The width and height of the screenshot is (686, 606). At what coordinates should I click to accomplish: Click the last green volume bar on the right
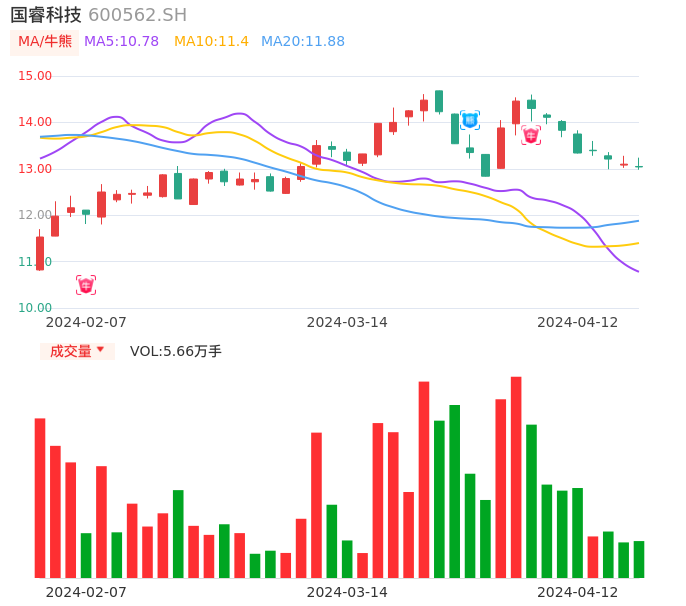point(639,560)
